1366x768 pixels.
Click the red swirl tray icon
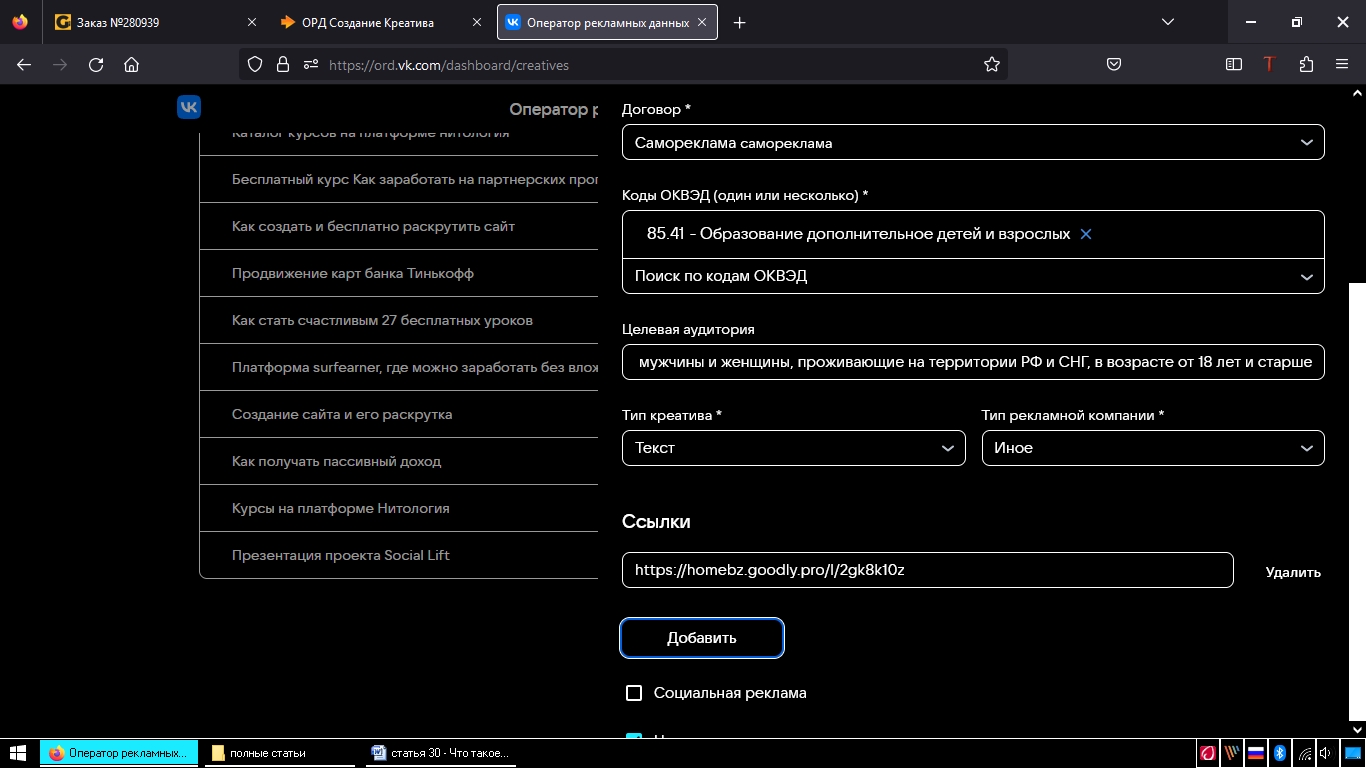click(1208, 753)
